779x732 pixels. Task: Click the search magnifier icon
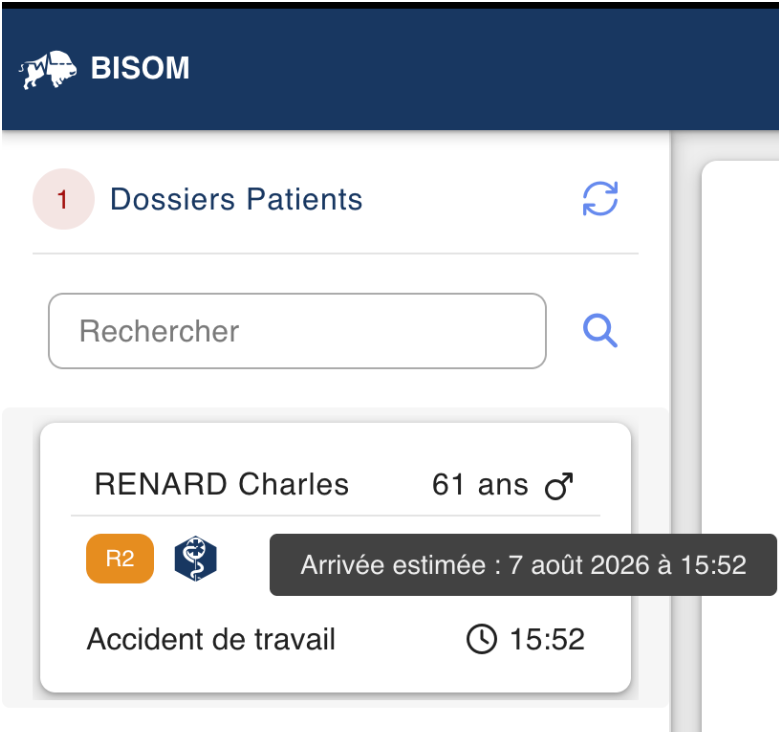click(x=600, y=330)
